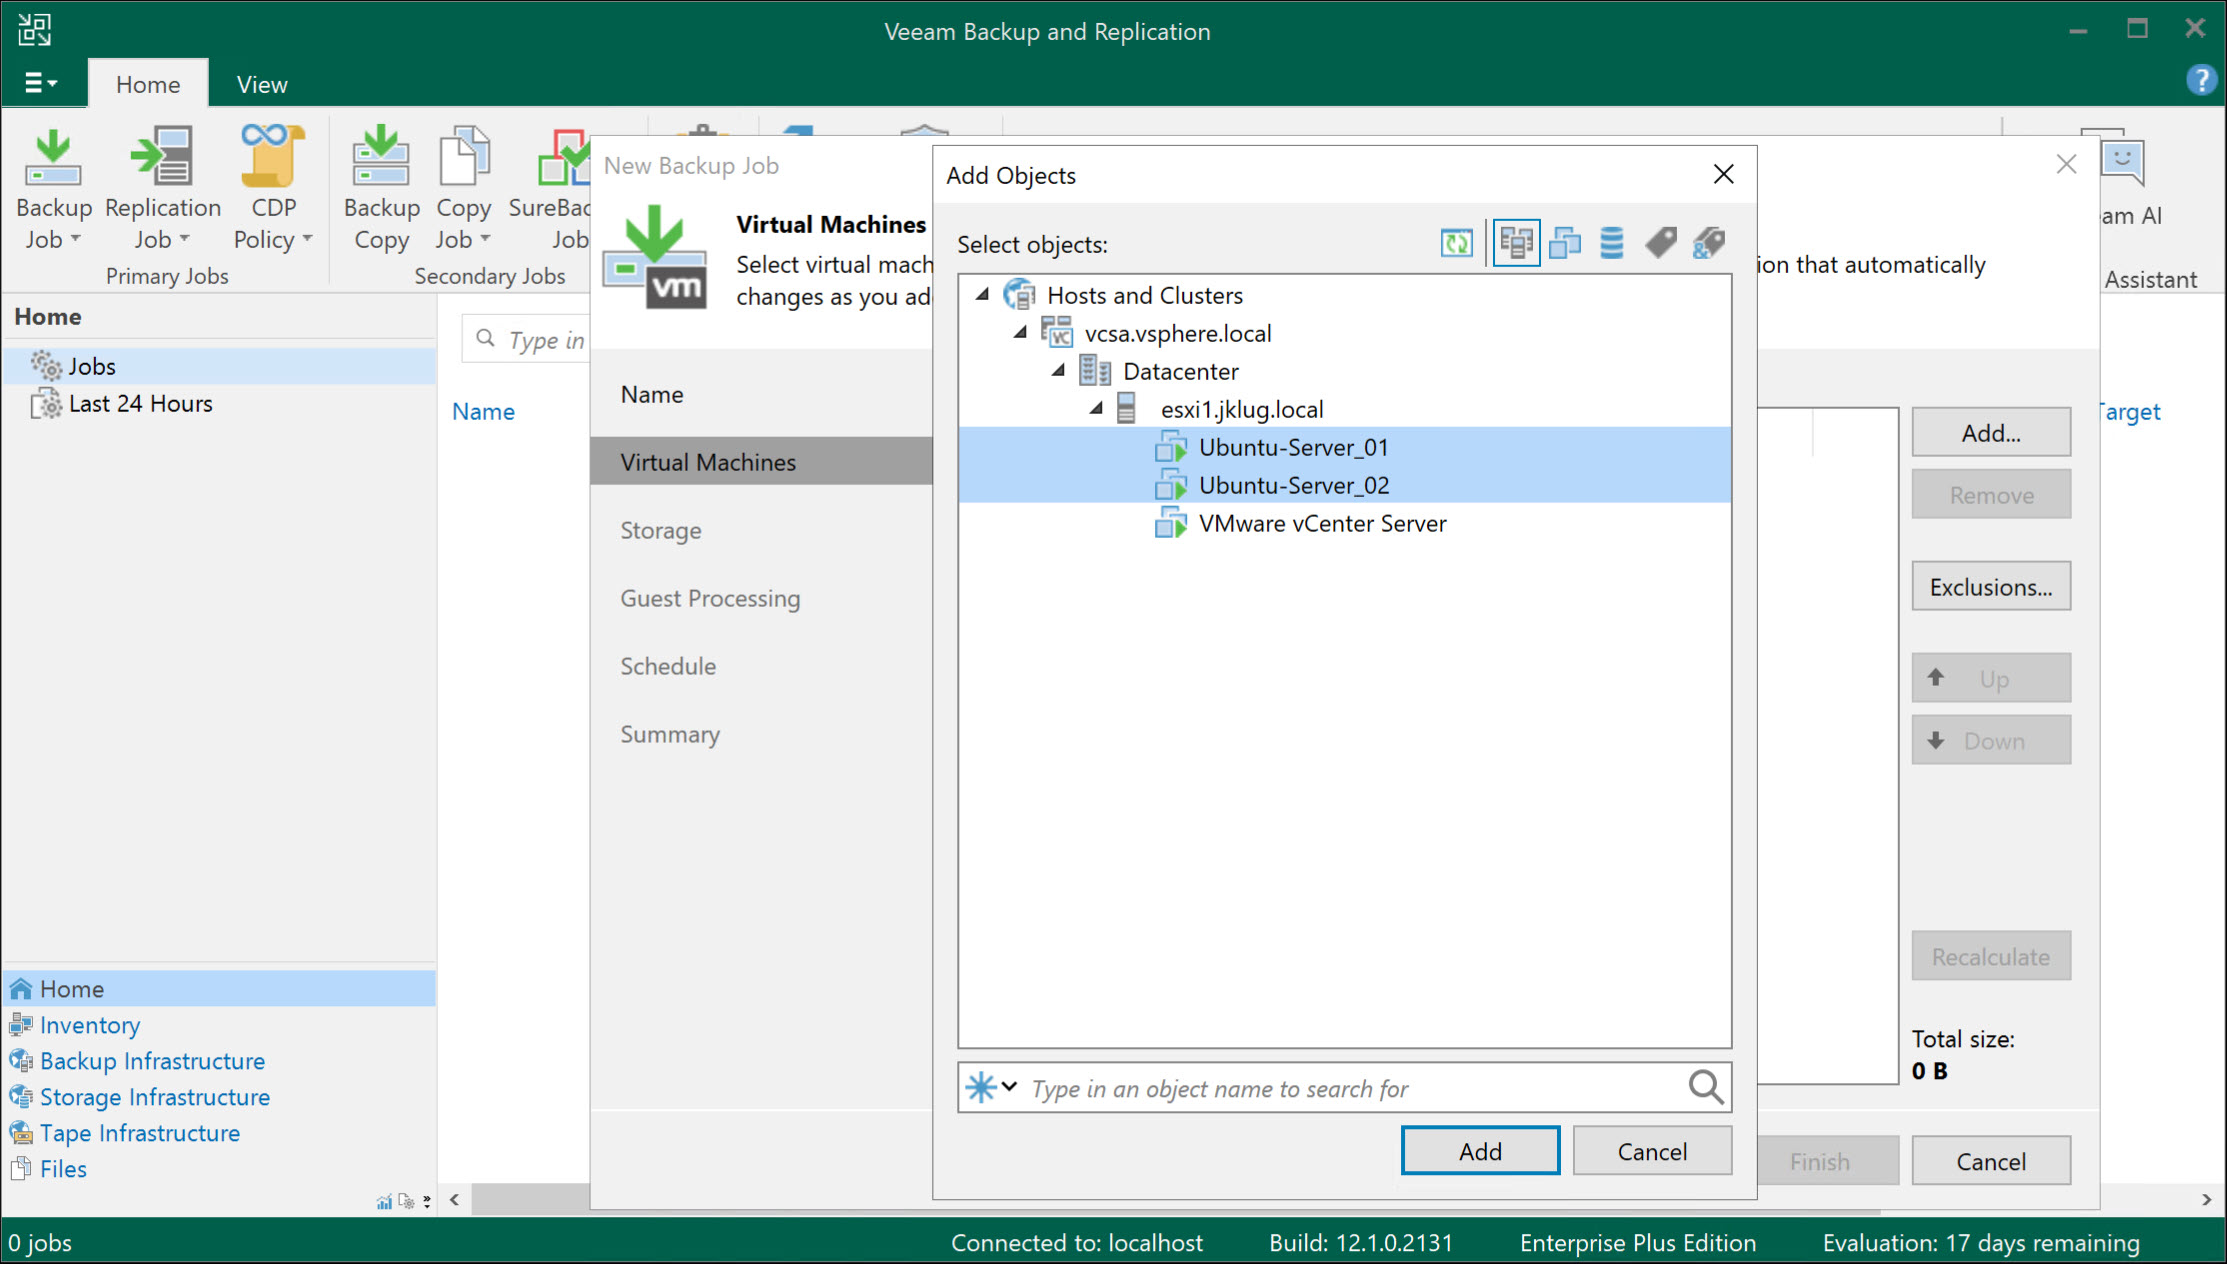Open the main hamburger menu
This screenshot has width=2227, height=1264.
[x=42, y=83]
